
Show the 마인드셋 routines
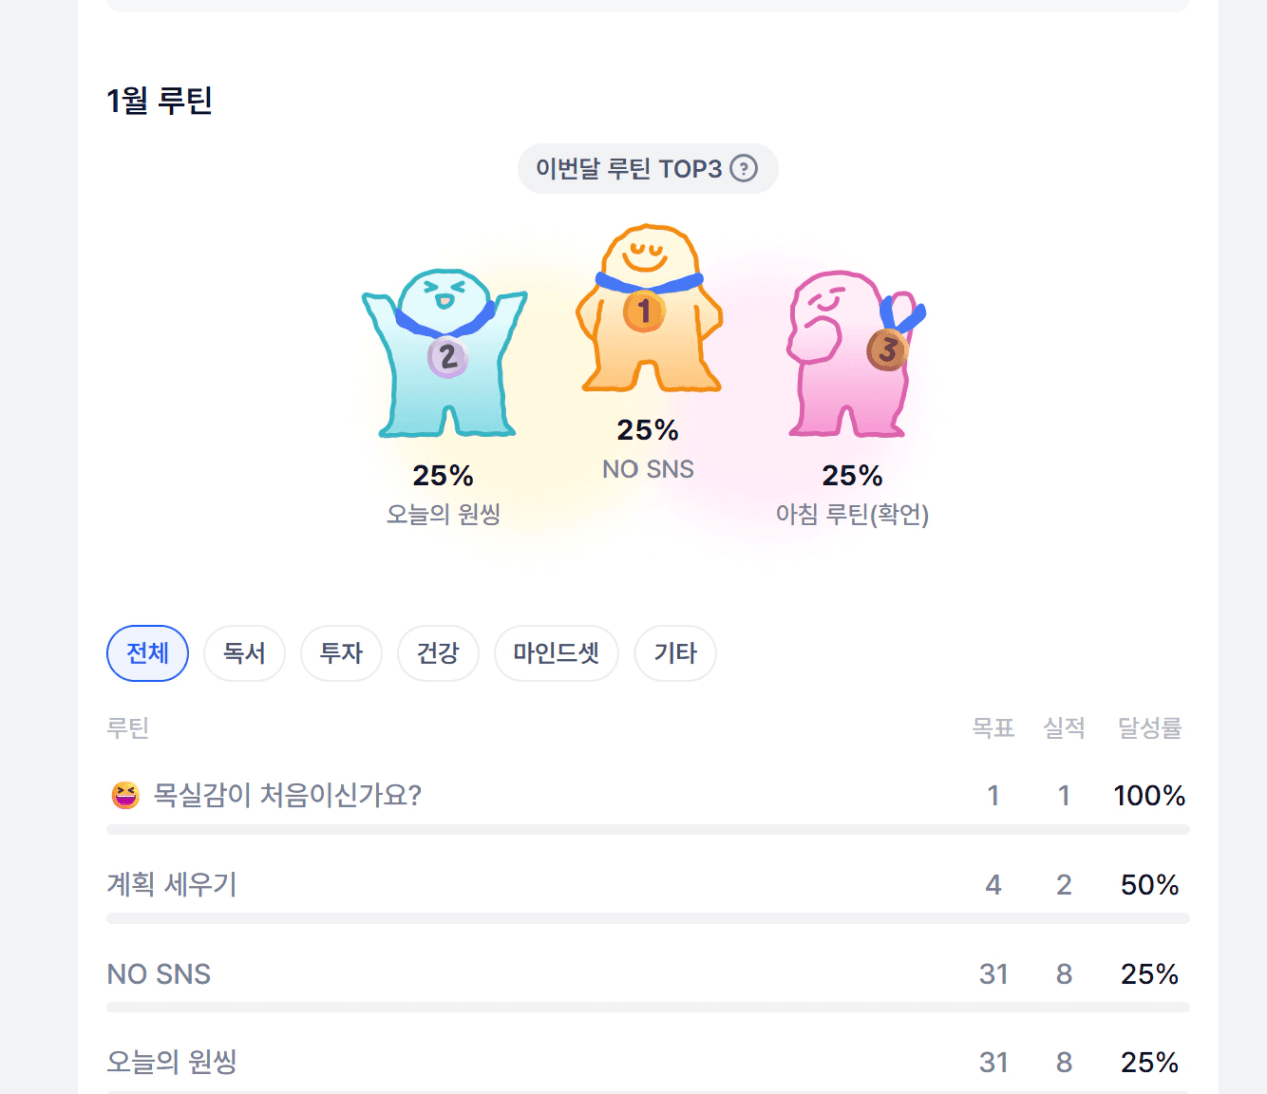(x=556, y=653)
